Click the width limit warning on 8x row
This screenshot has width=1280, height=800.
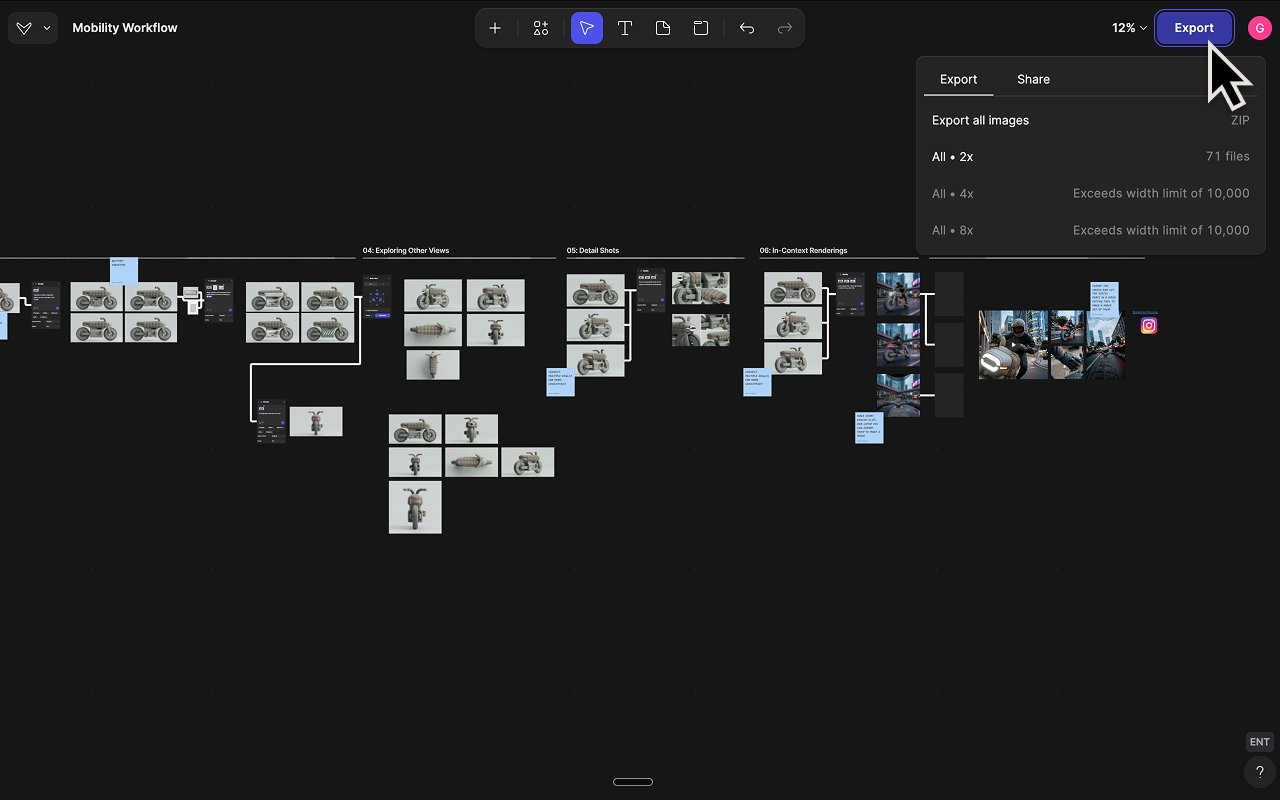(1161, 230)
